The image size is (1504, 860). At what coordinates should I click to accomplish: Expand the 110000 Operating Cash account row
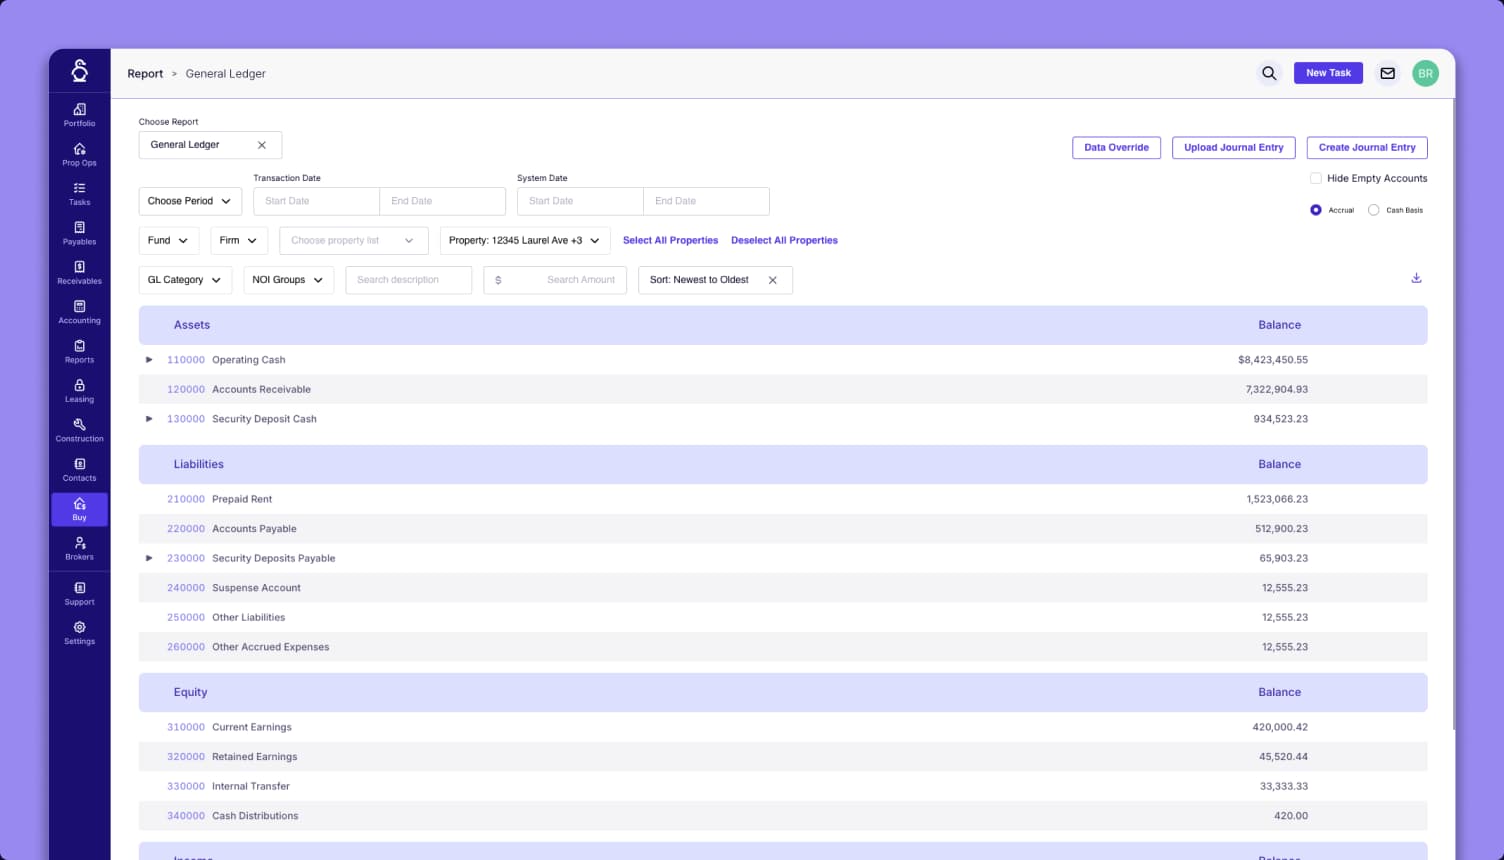click(x=149, y=359)
